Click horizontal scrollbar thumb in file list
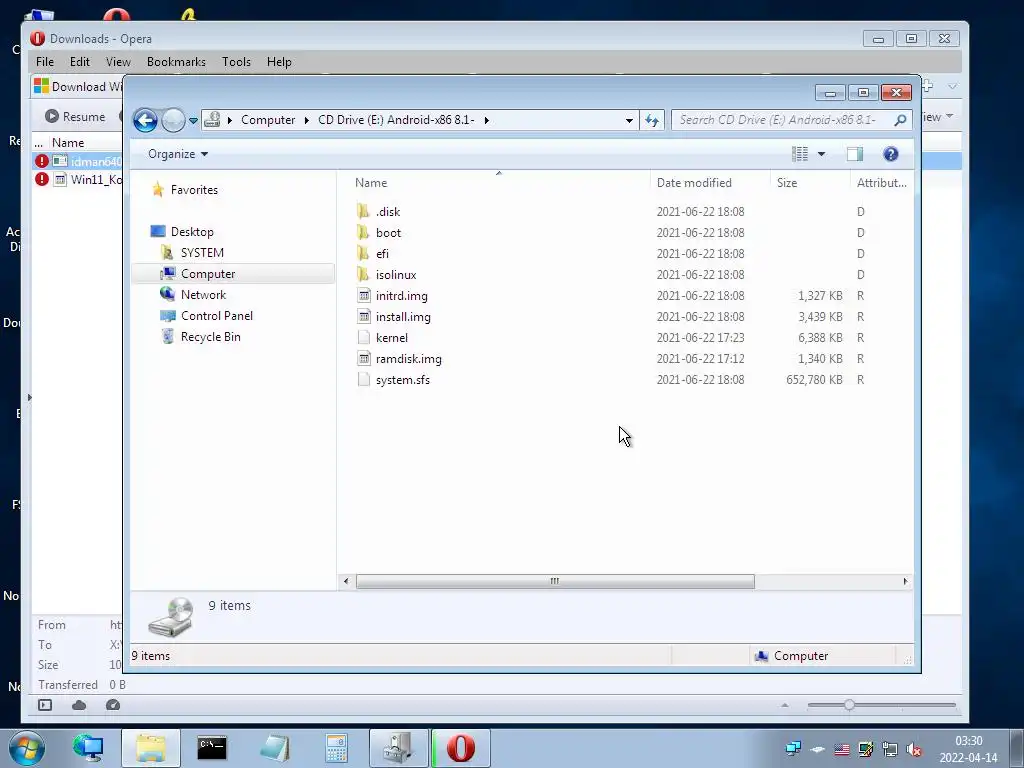The image size is (1024, 768). pos(555,581)
